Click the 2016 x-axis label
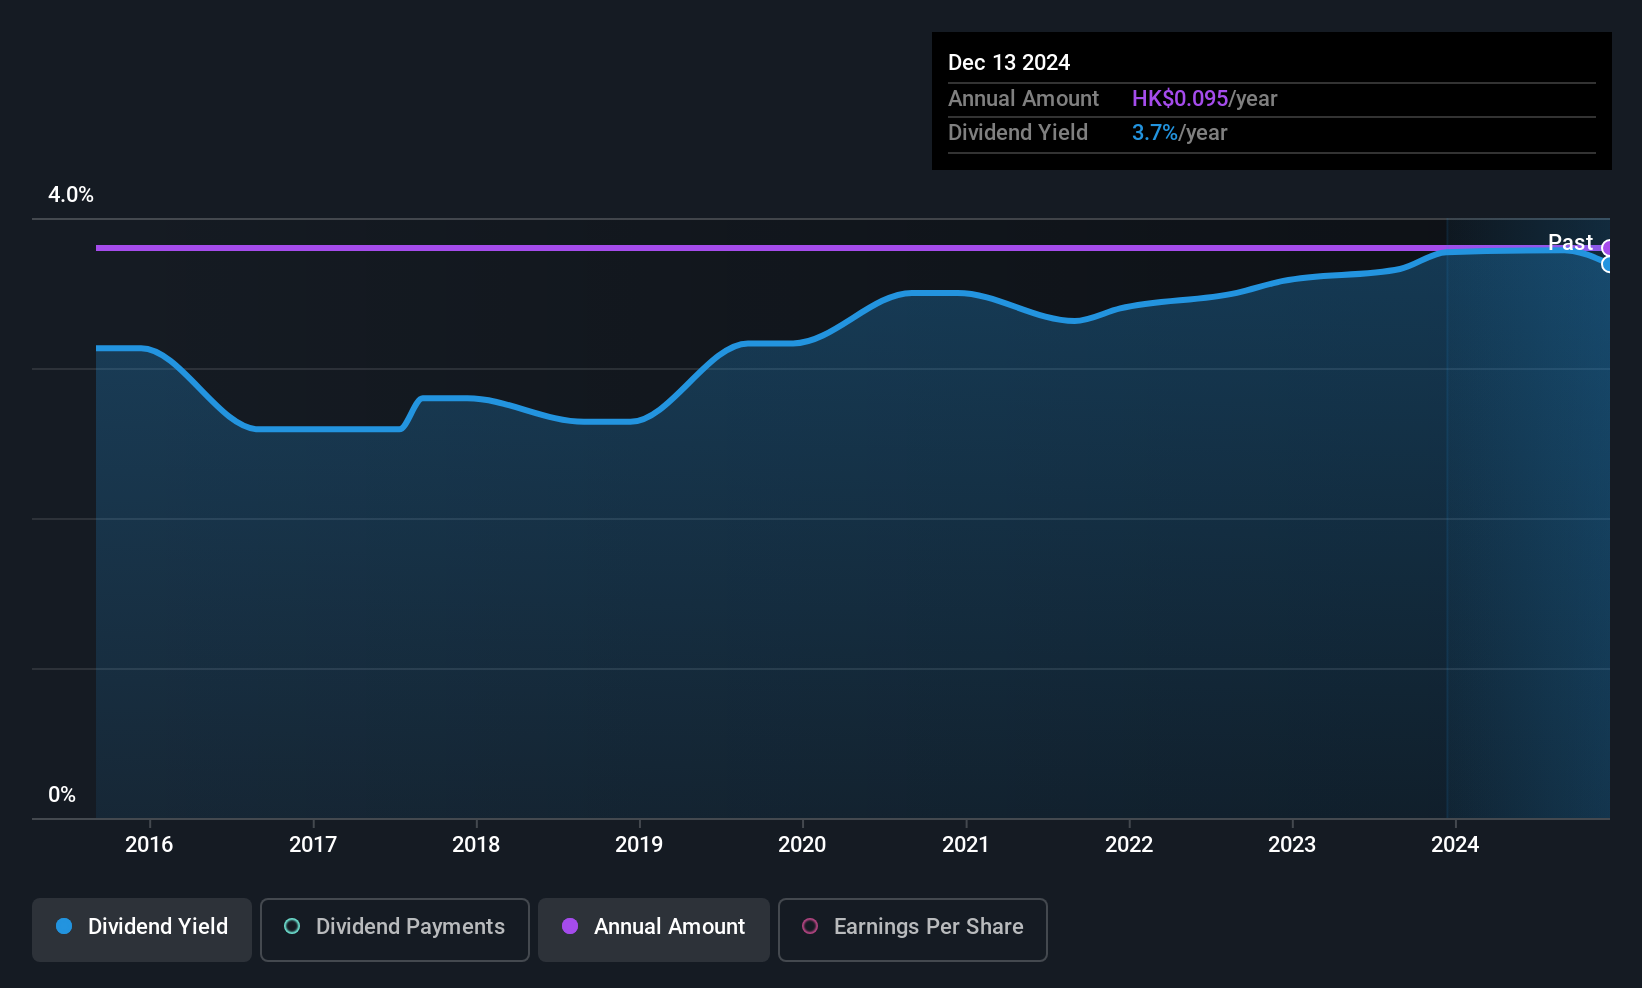 tap(149, 844)
